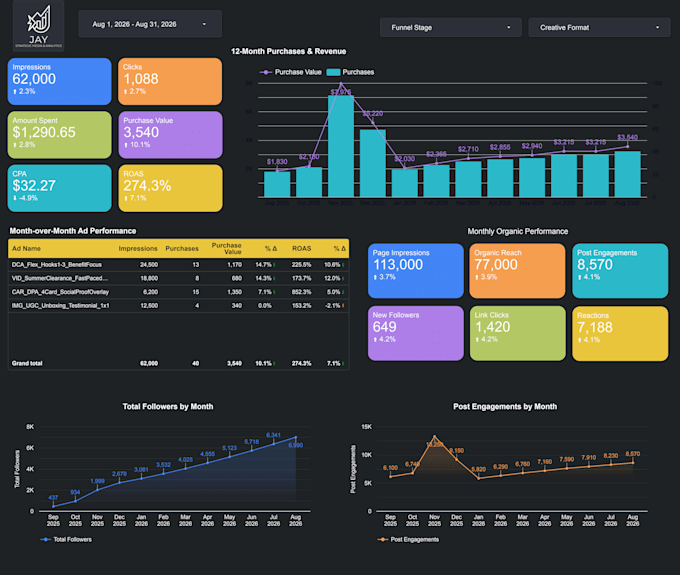Click the 24,500 impressions cell
680x575 pixels.
(x=149, y=265)
